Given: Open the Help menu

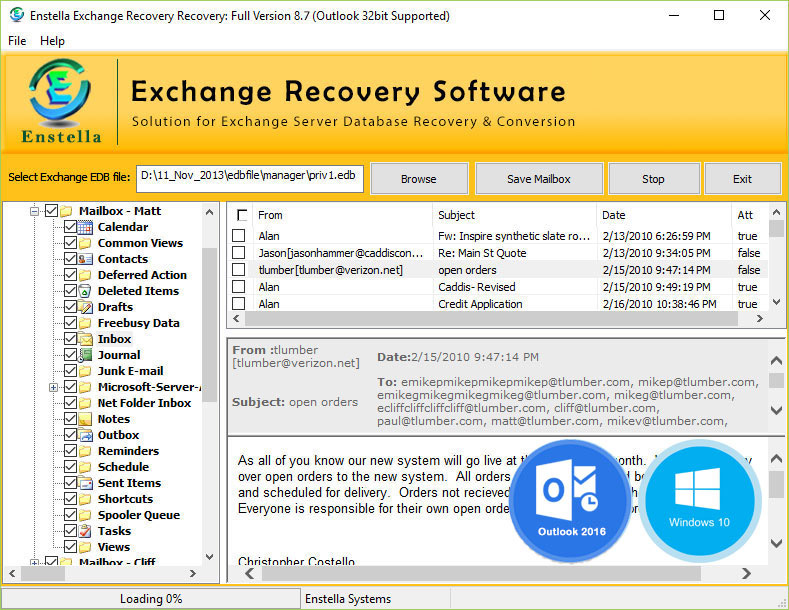Looking at the screenshot, I should (52, 41).
